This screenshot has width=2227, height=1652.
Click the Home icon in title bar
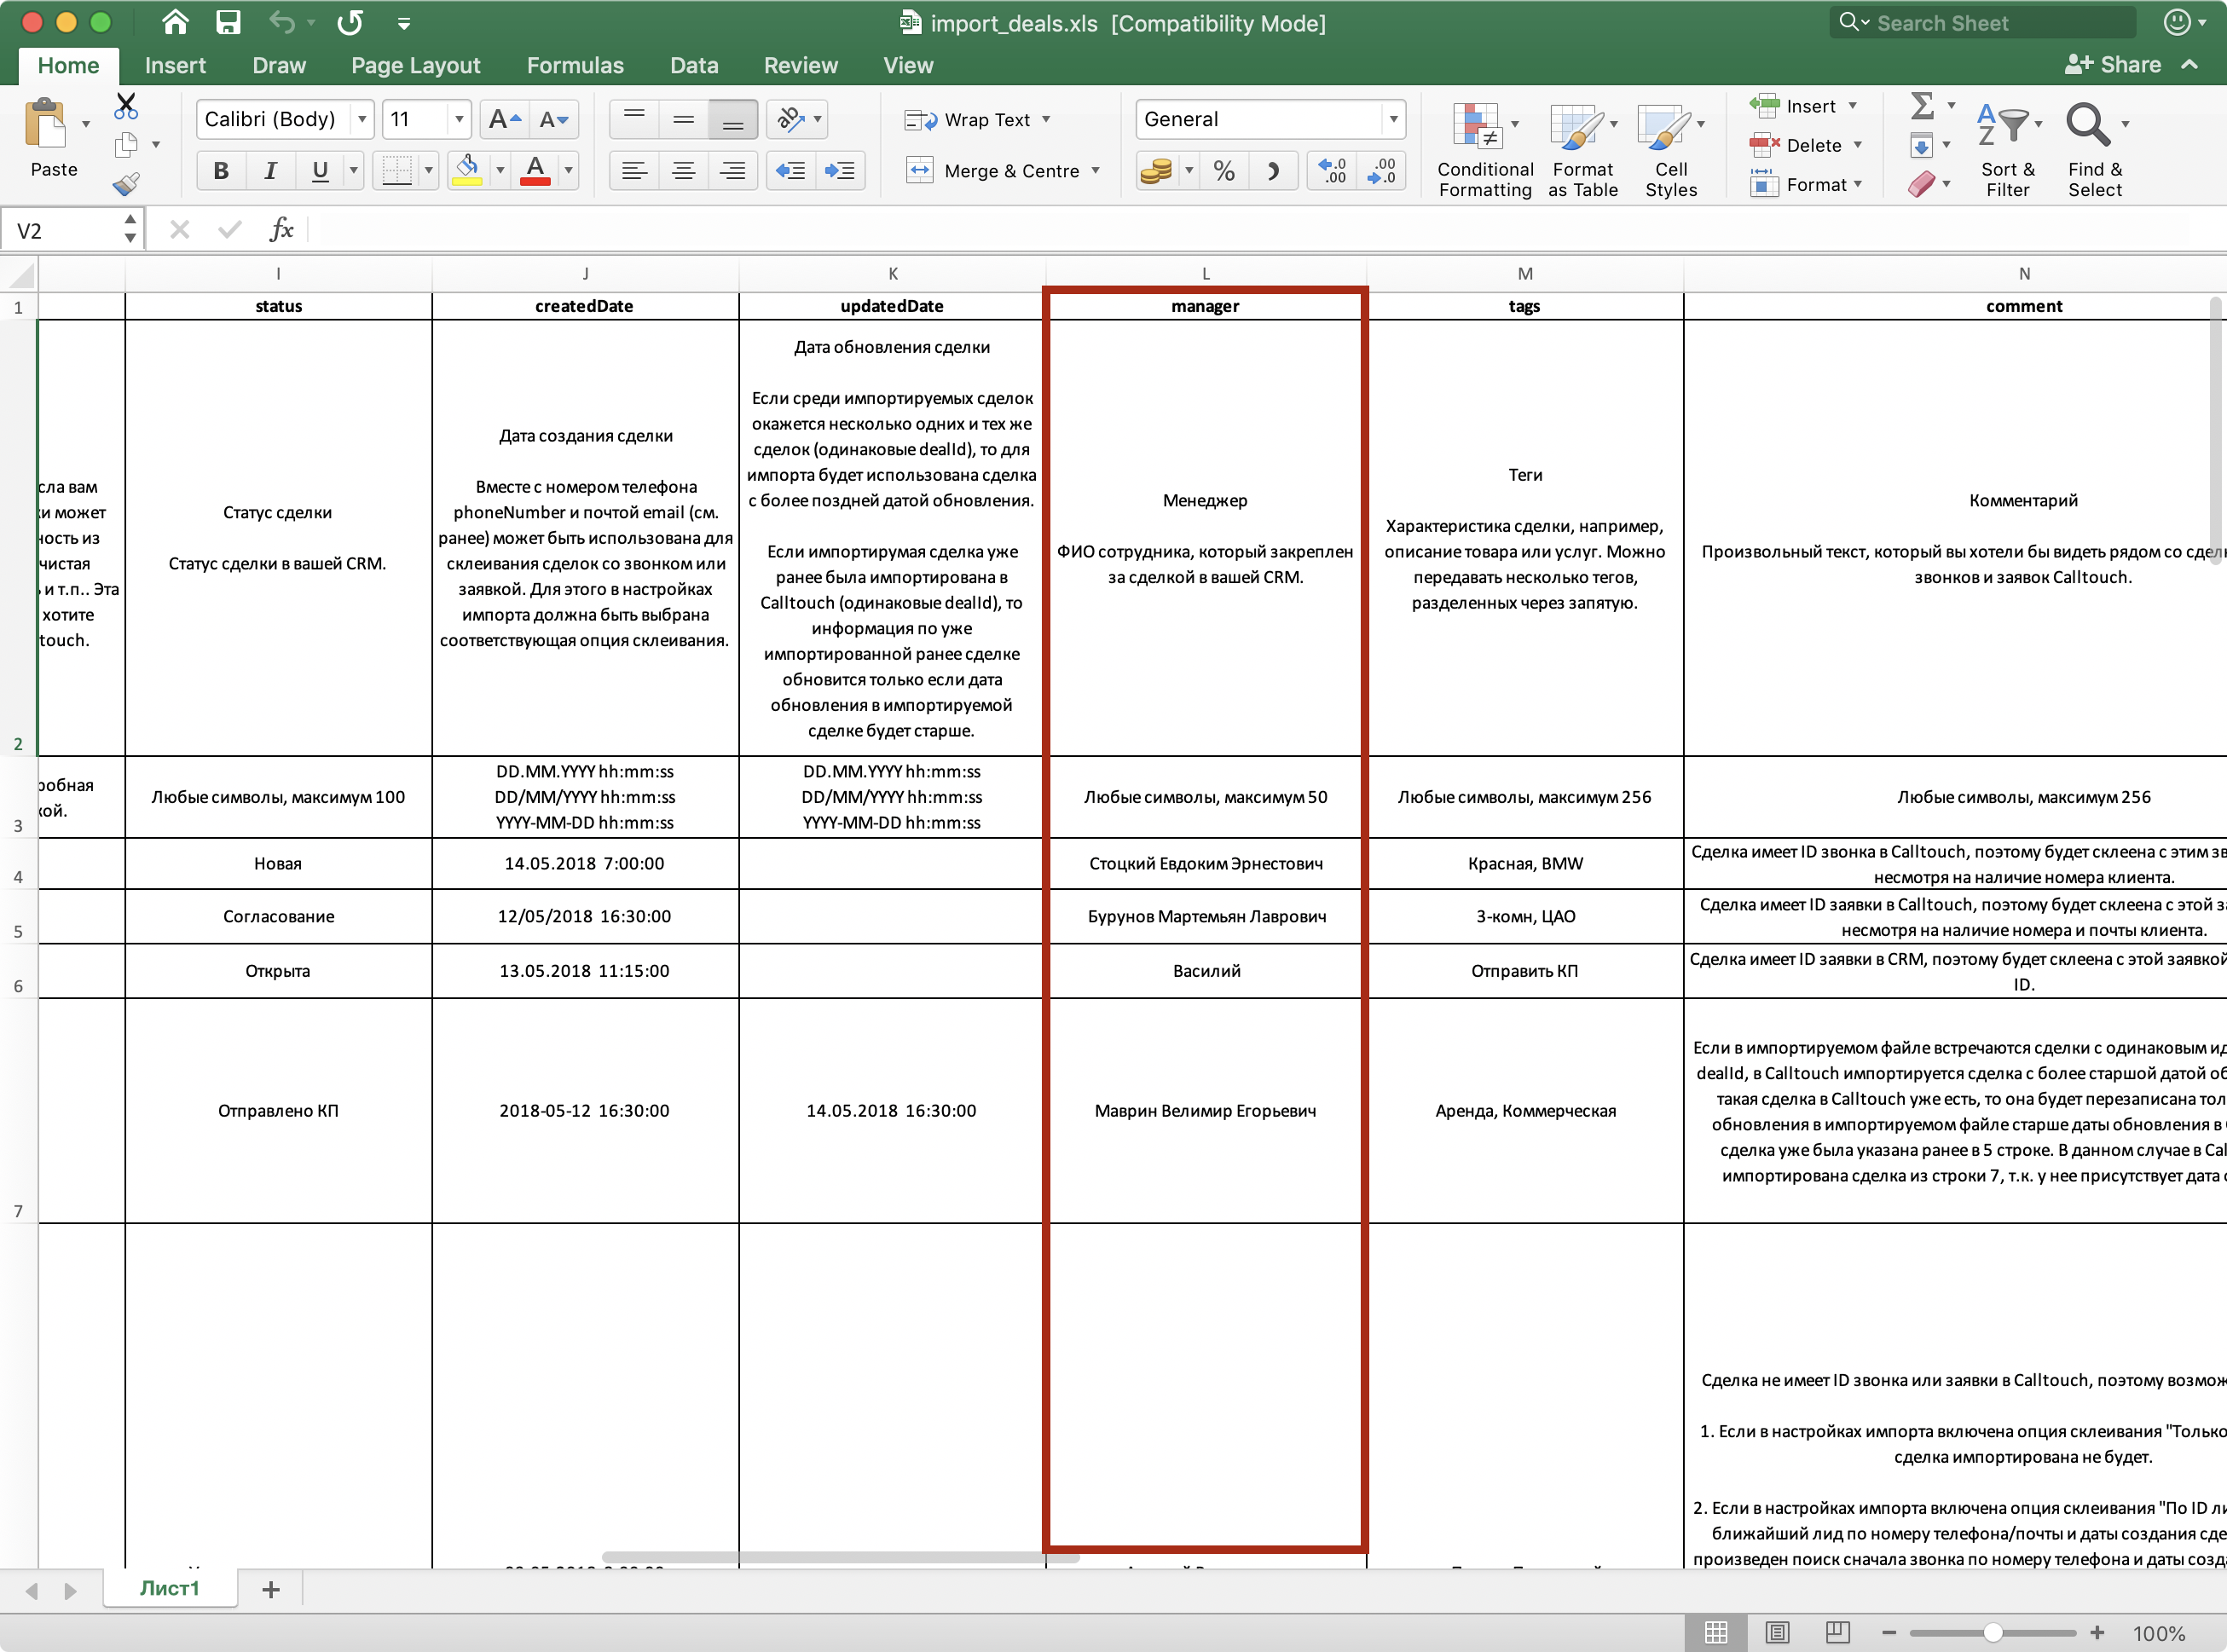[x=175, y=22]
